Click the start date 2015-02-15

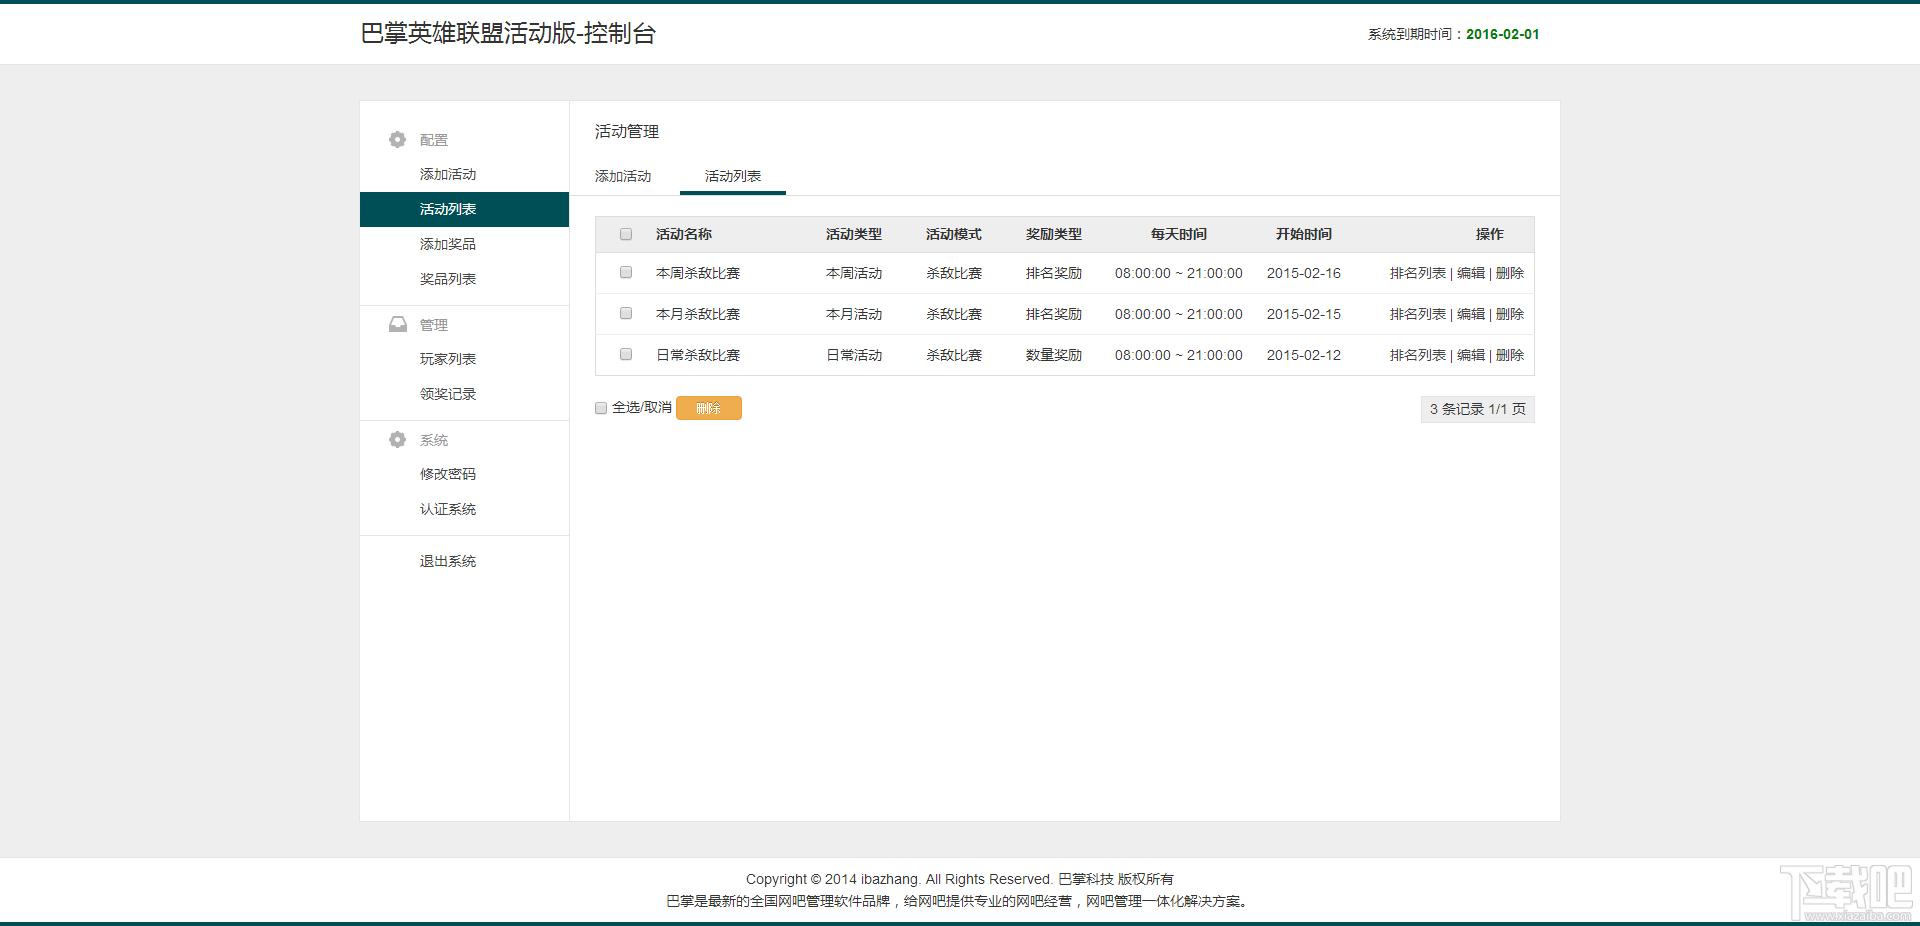coord(1304,314)
